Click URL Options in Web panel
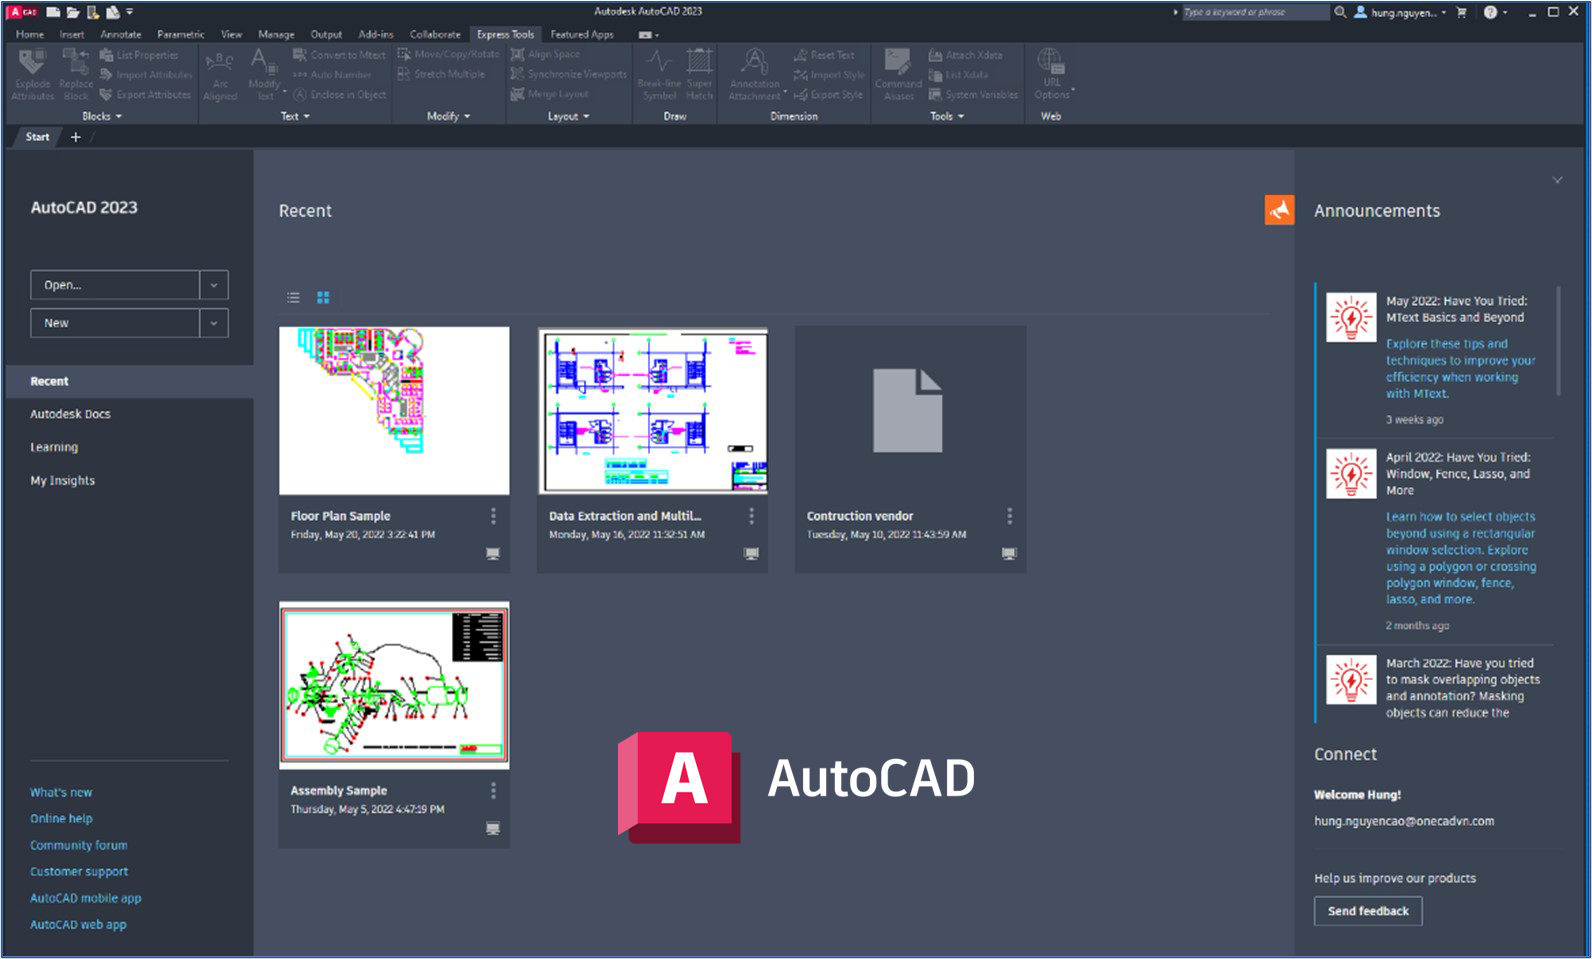 coord(1051,75)
